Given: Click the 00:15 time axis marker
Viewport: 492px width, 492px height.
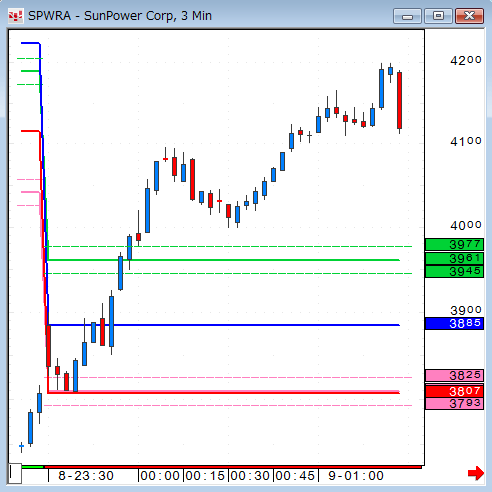Looking at the screenshot, I should point(205,476).
